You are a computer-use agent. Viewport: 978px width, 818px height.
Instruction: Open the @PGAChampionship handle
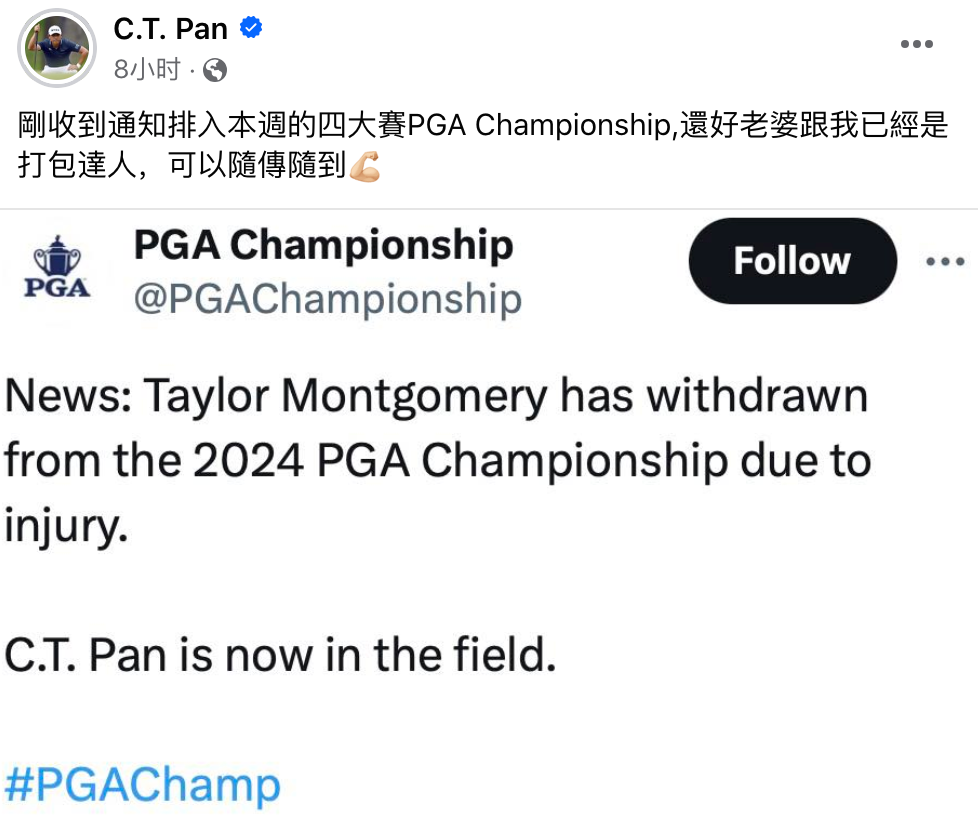coord(327,299)
